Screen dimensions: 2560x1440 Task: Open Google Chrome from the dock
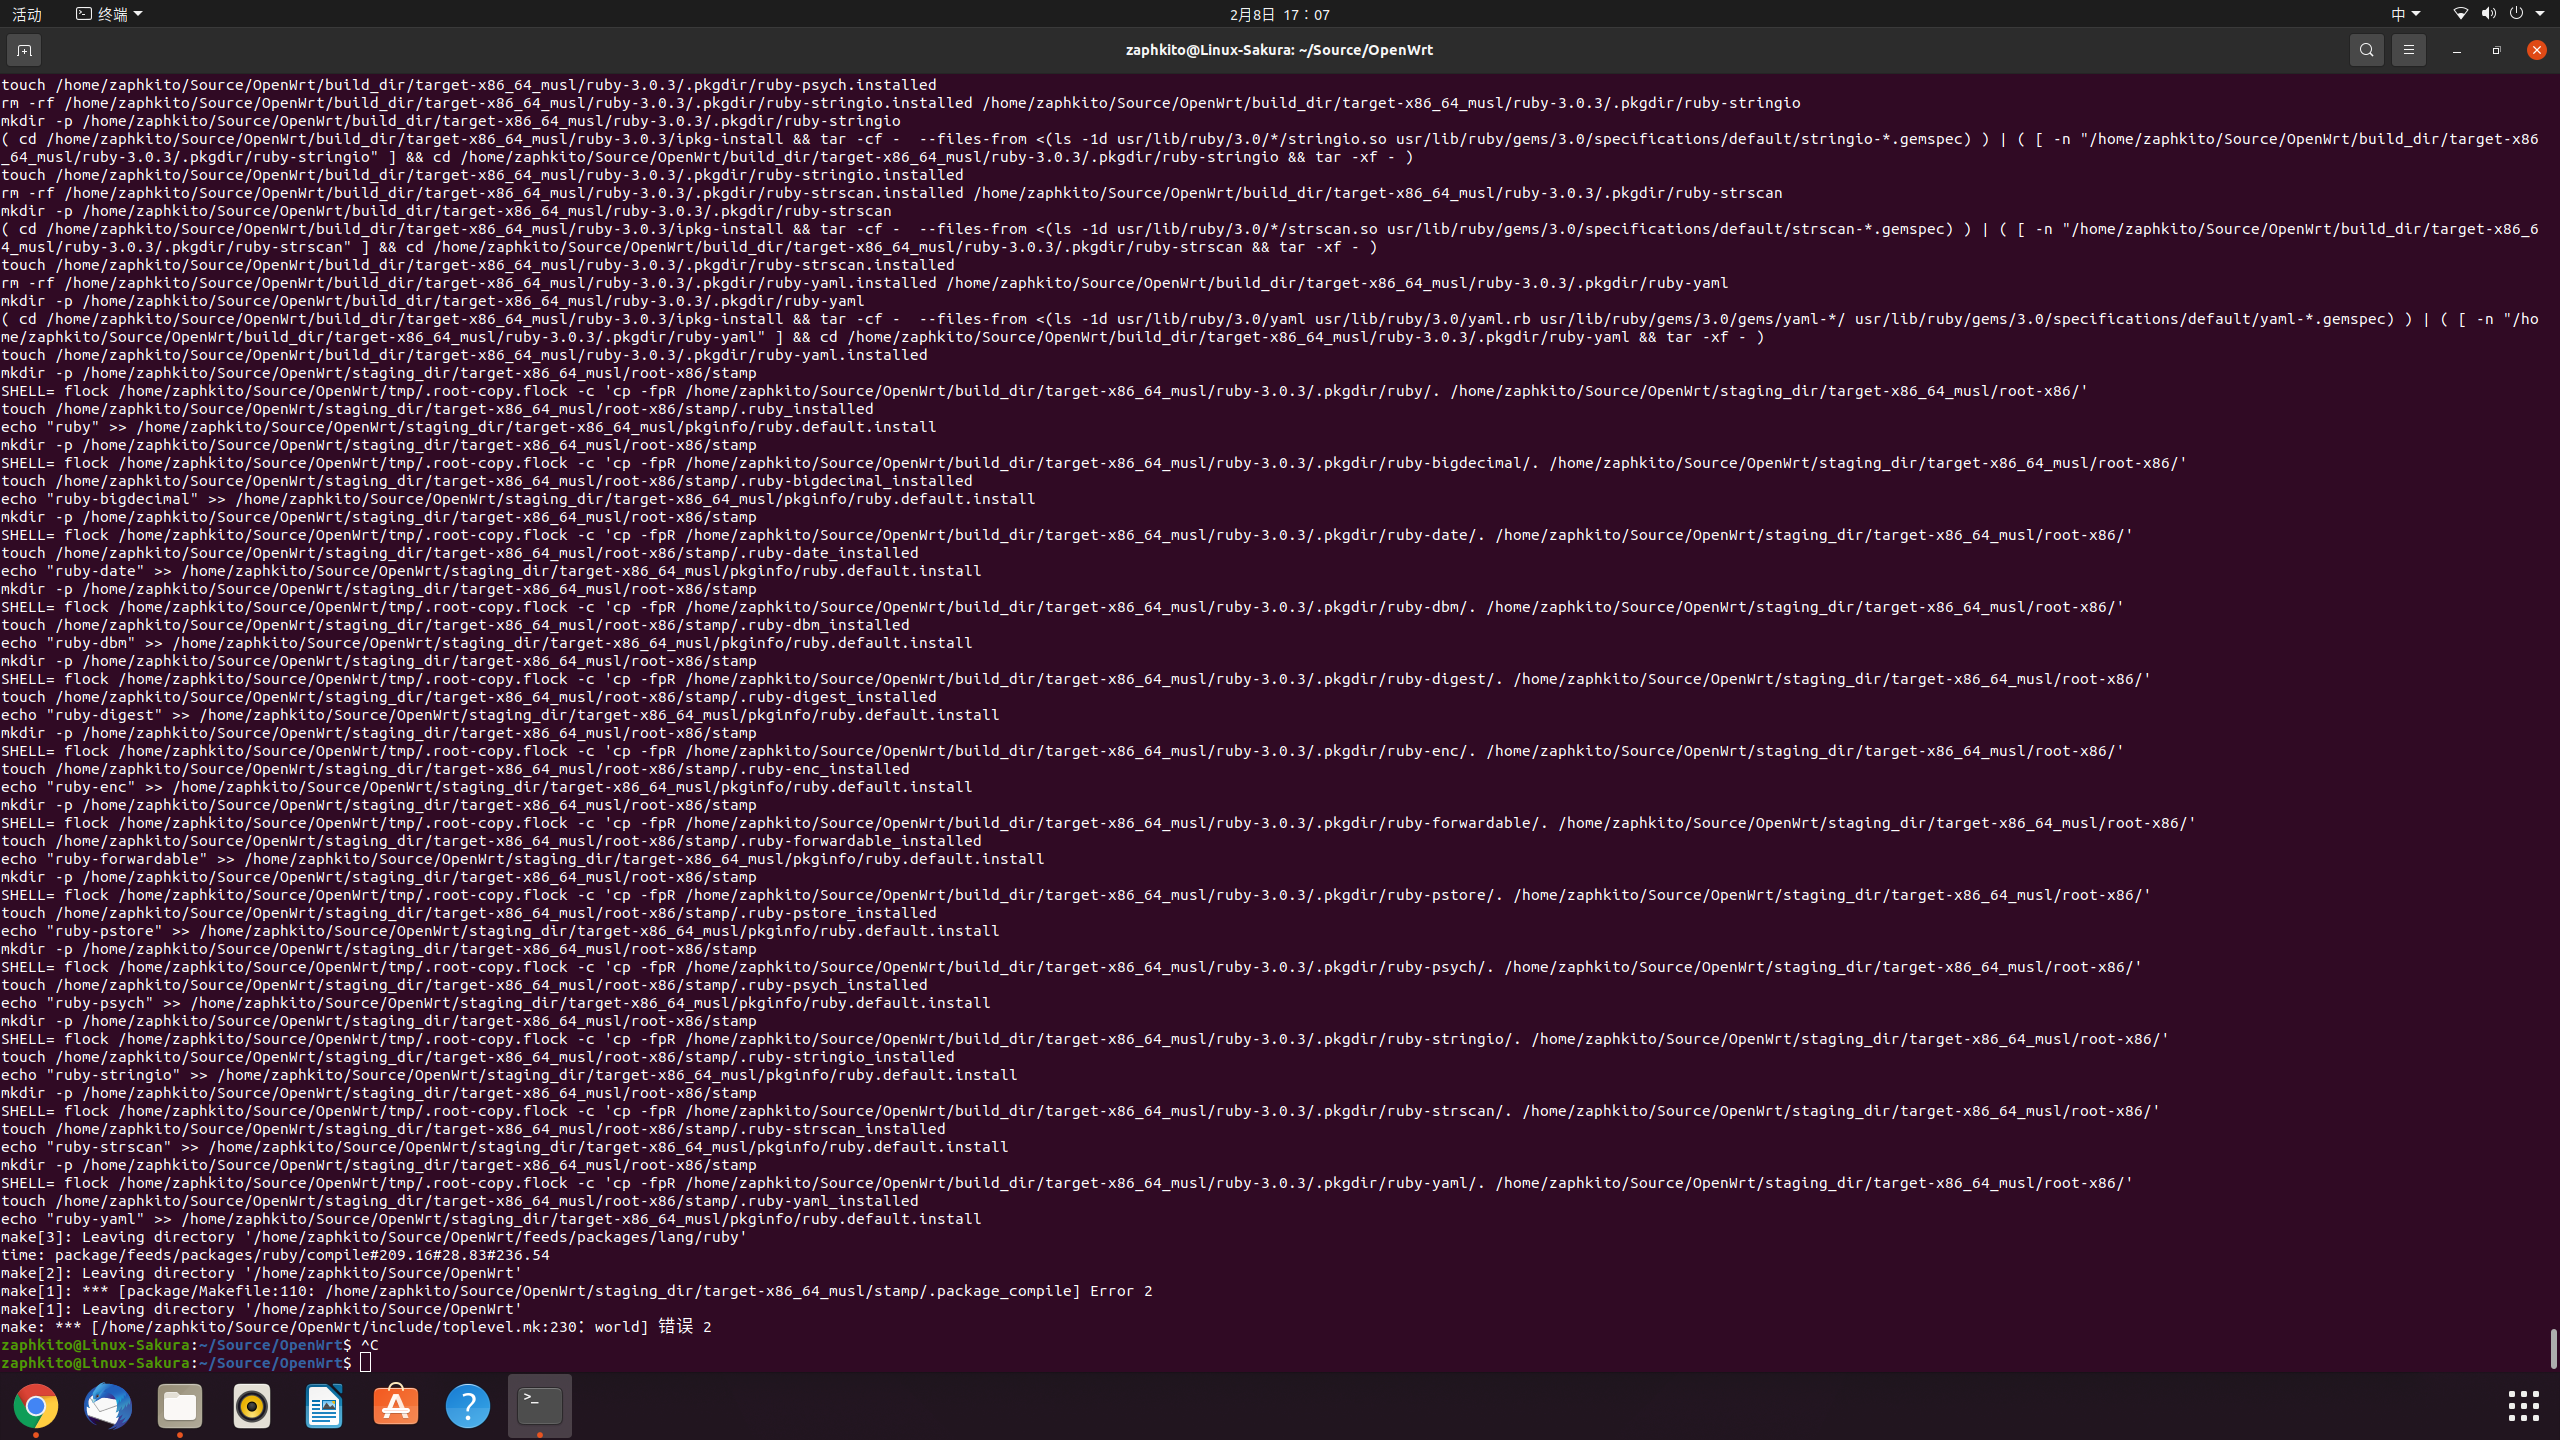pyautogui.click(x=36, y=1405)
